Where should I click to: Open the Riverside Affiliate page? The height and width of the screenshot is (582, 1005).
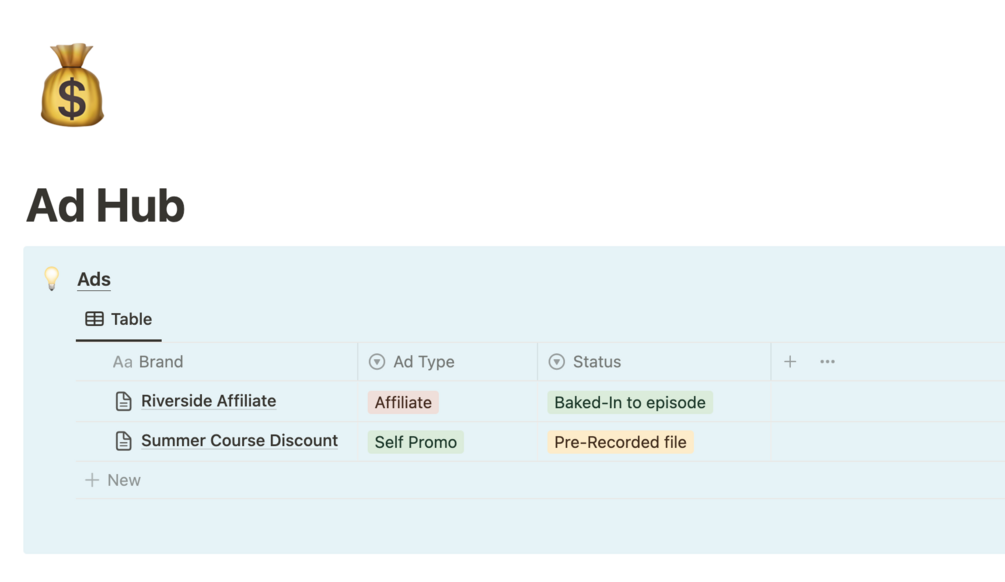click(208, 401)
